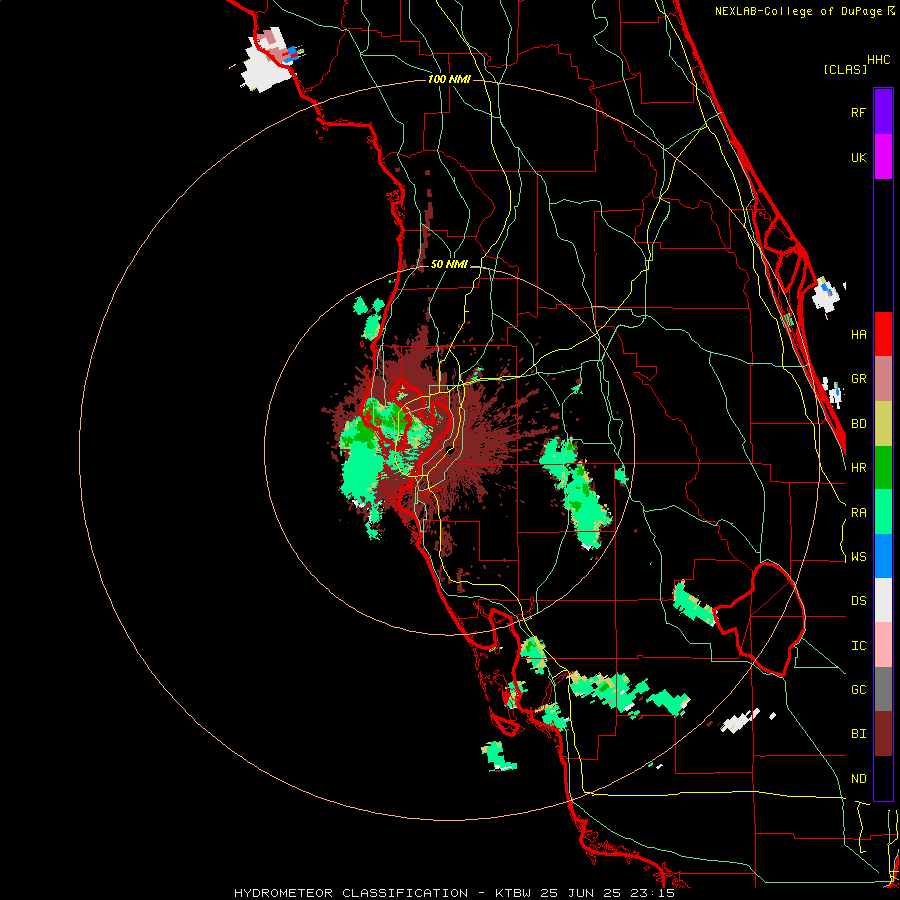
Task: Click the "HHC" product code text
Action: click(879, 60)
